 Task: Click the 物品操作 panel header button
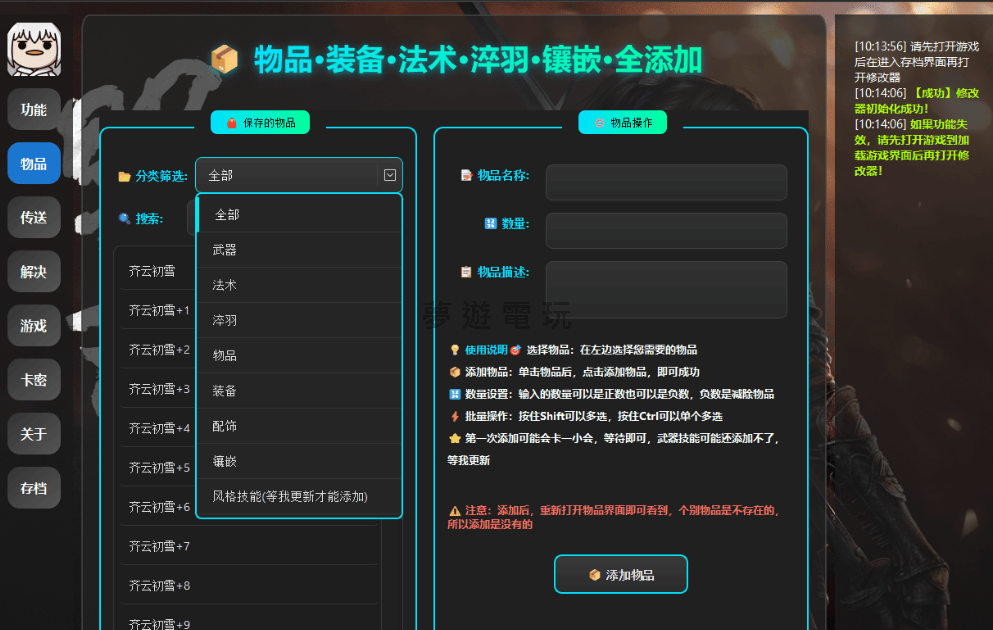click(x=623, y=122)
